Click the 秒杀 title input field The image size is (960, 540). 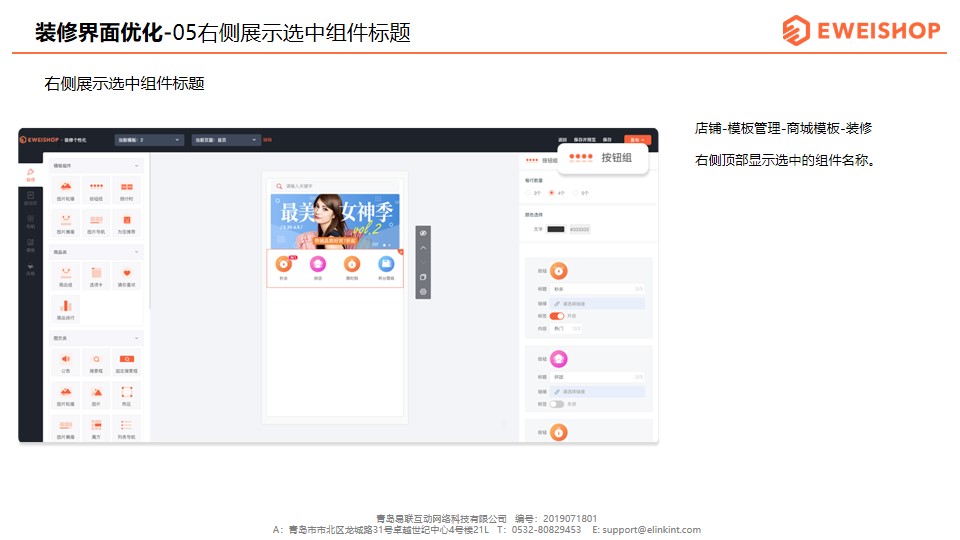pos(597,289)
